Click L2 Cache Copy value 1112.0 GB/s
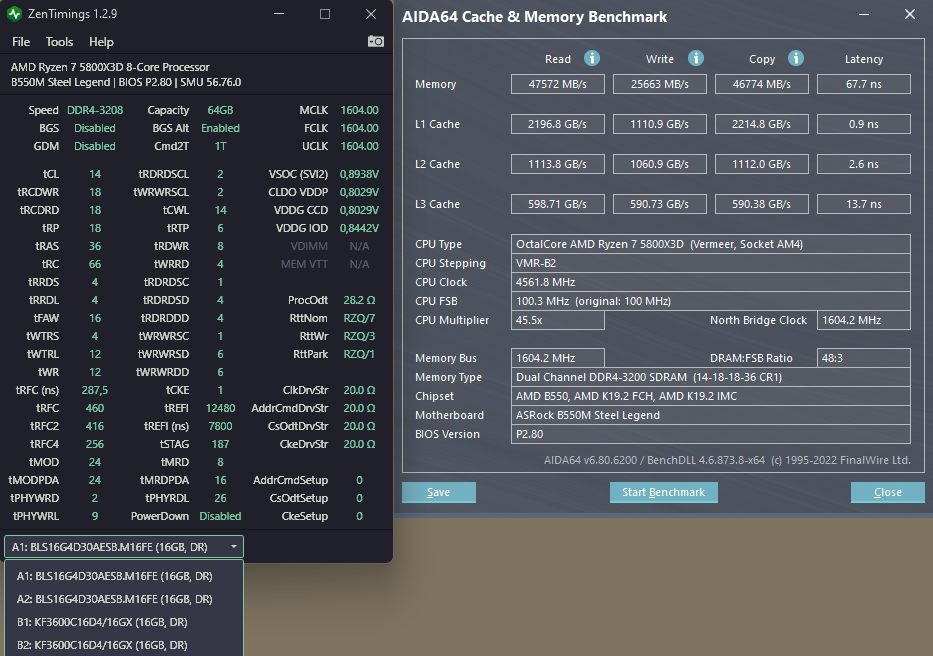 tap(762, 164)
